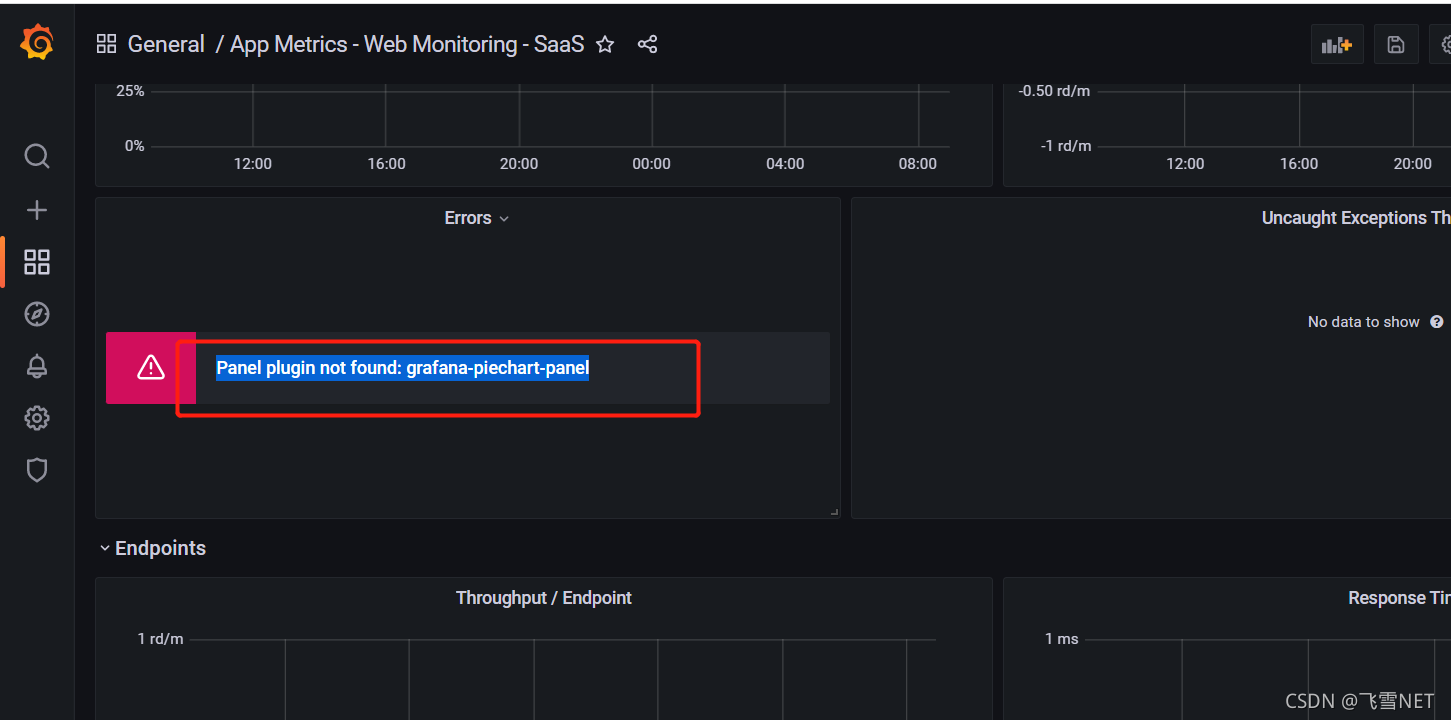Screen dimensions: 1451x720
Task: Click the Add panel toolbar button
Action: point(1337,44)
